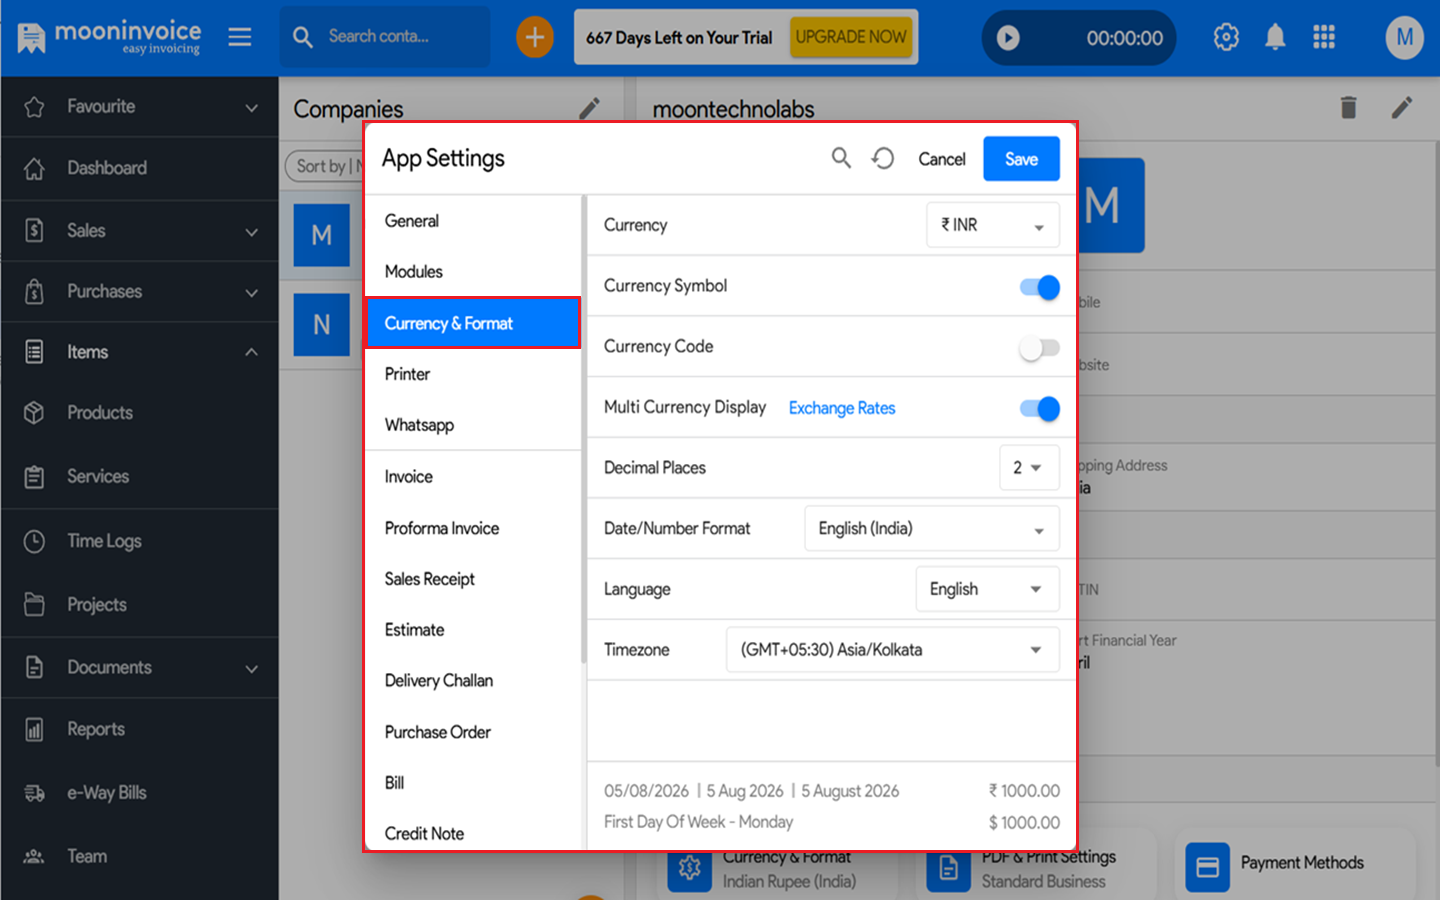Open the Date/Number Format dropdown
The image size is (1440, 900).
[932, 528]
